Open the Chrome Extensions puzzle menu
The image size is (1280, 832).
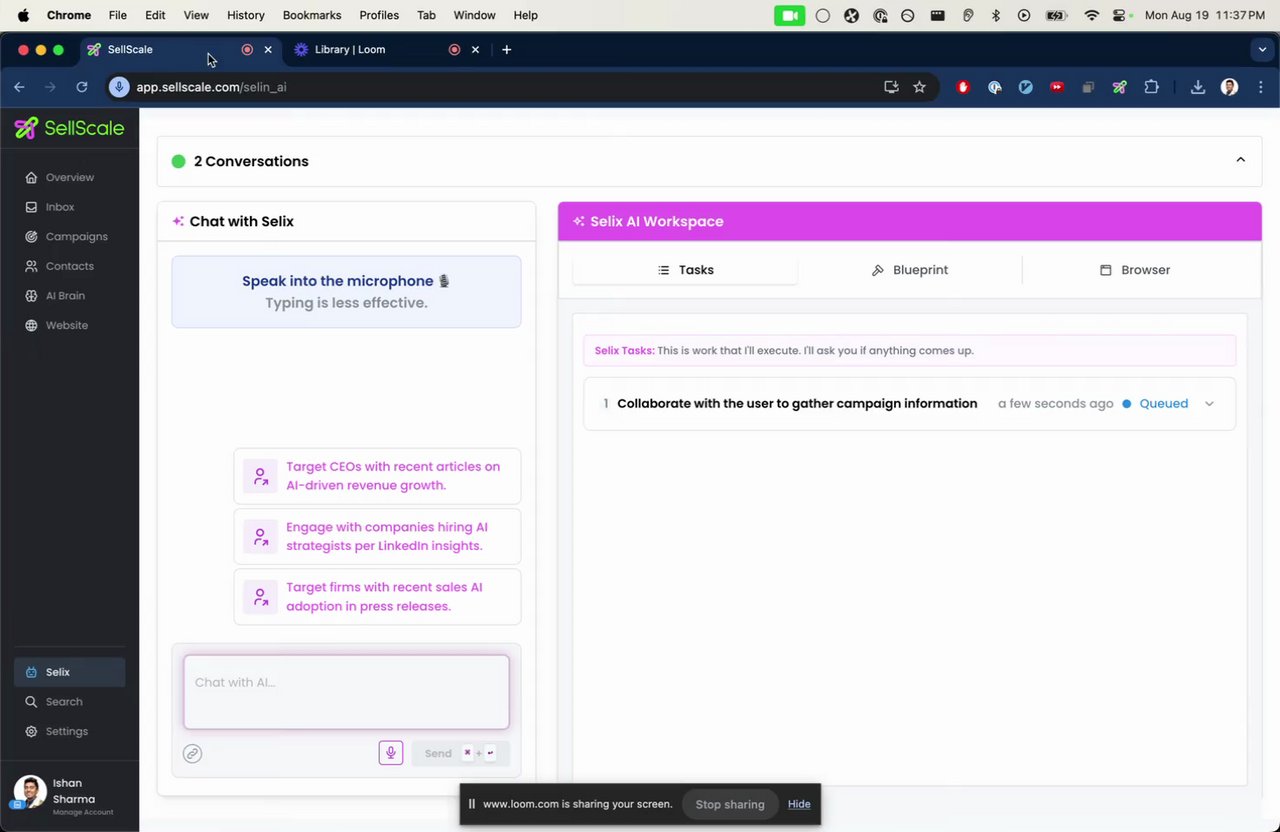(x=1151, y=87)
